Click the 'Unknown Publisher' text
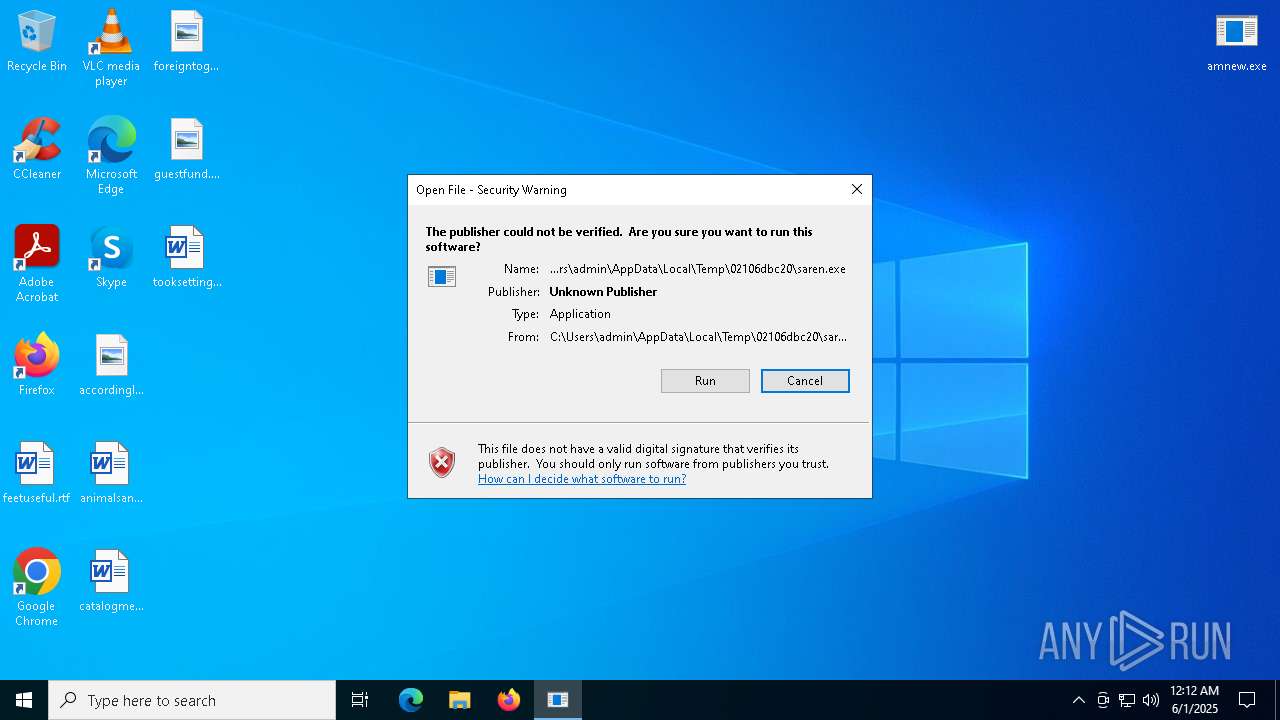Image resolution: width=1280 pixels, height=720 pixels. (603, 292)
